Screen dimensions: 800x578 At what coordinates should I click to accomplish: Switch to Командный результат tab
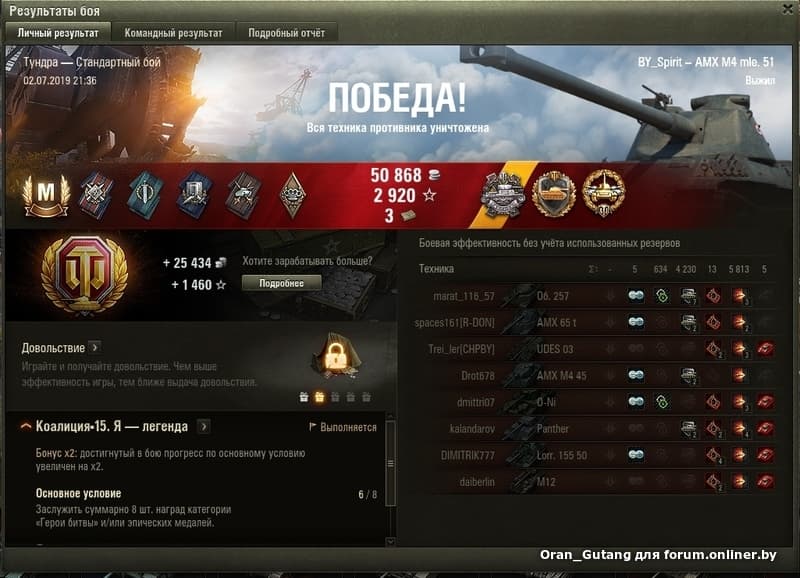click(173, 33)
